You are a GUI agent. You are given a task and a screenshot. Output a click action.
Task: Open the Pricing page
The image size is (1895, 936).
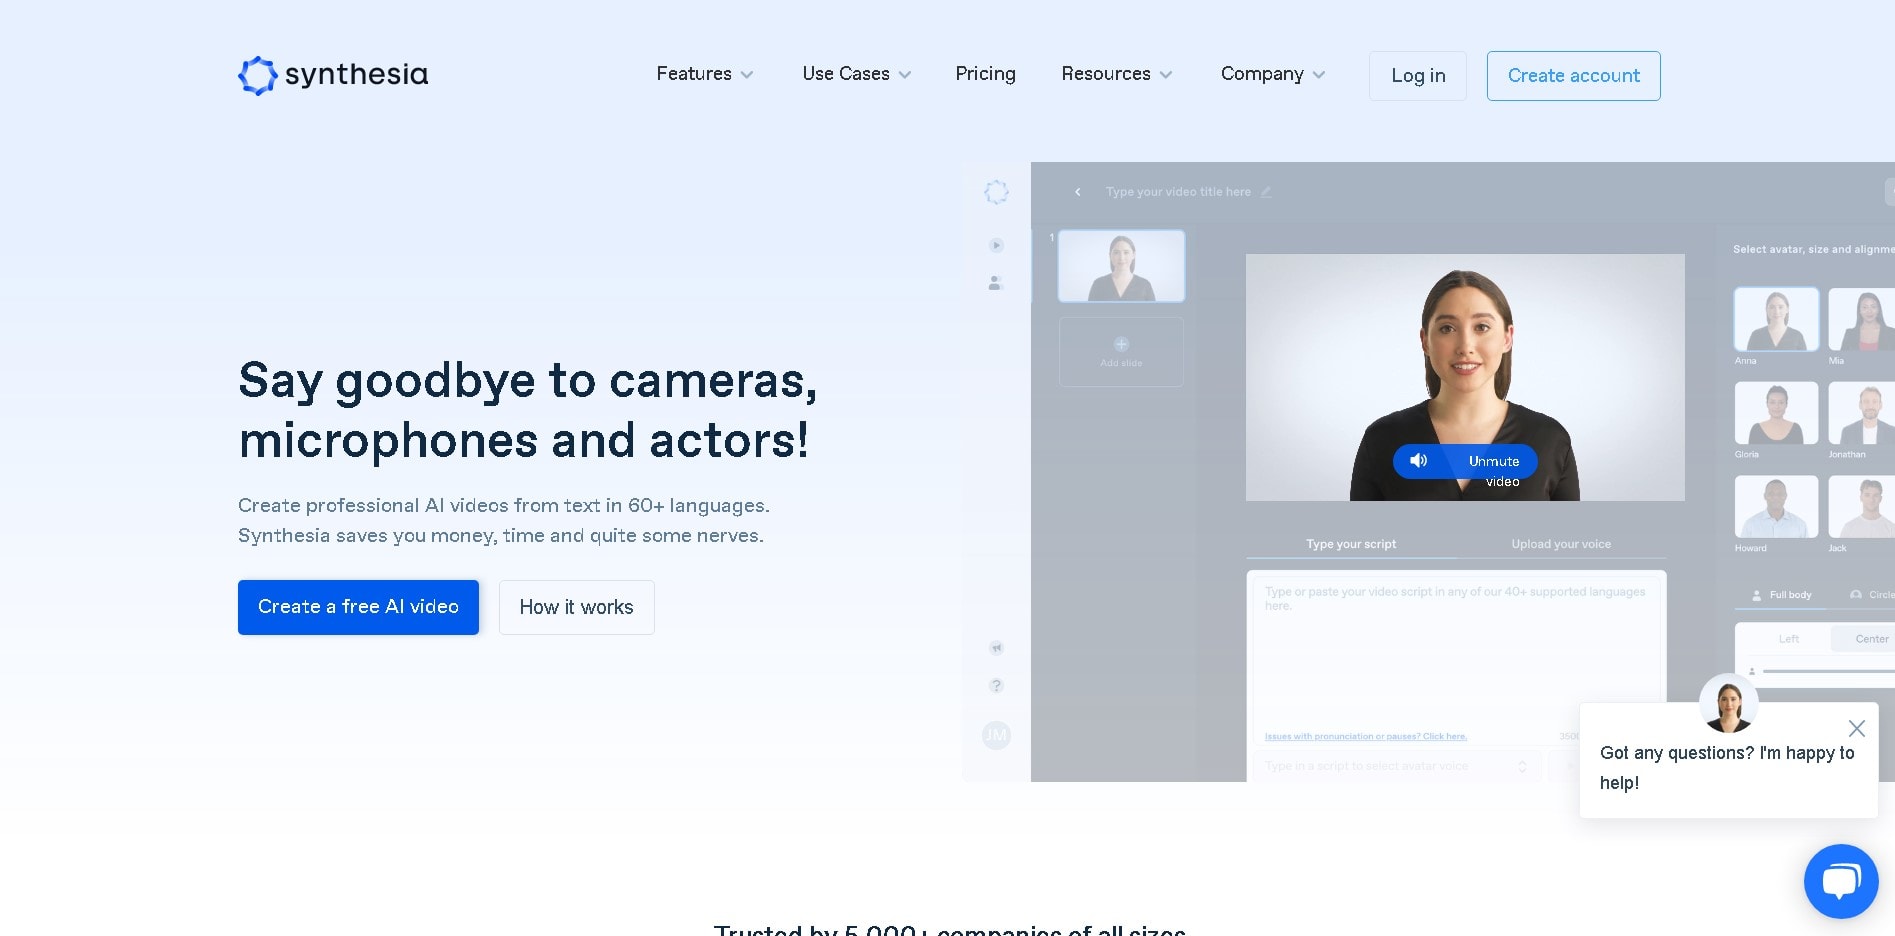point(985,74)
